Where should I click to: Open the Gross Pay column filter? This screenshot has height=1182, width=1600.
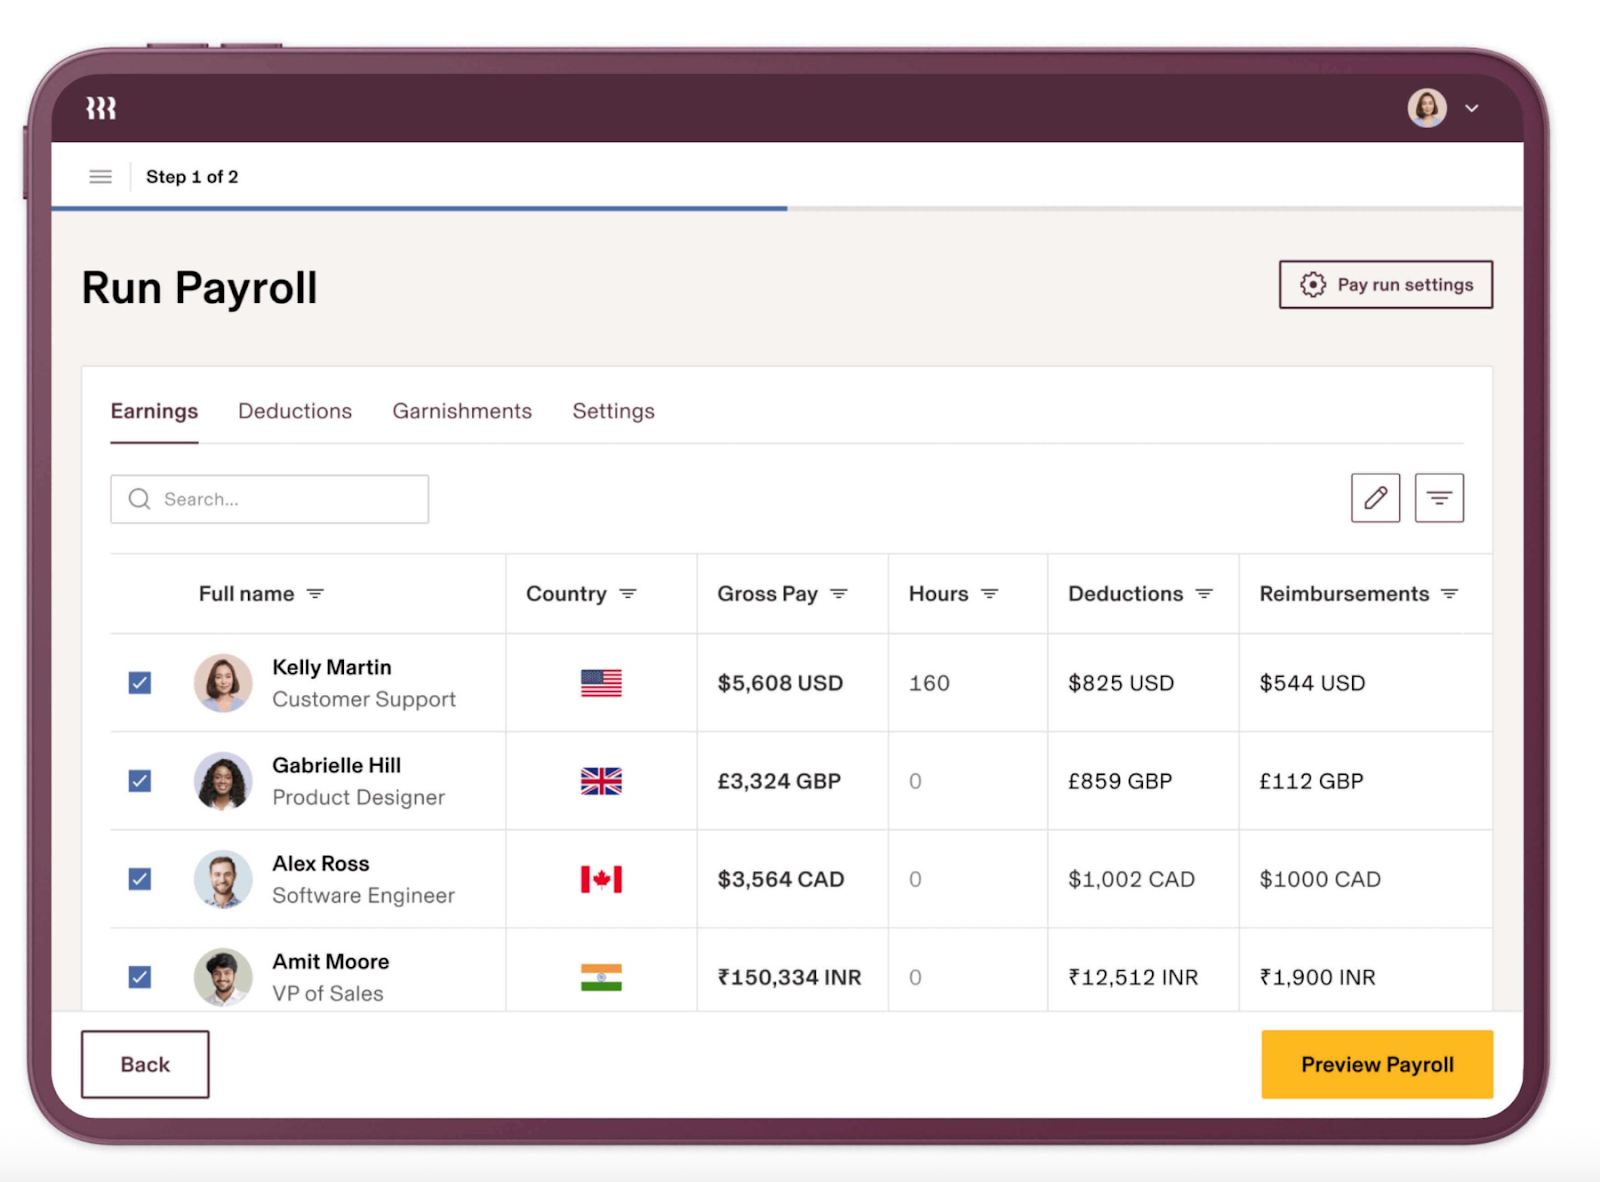838,593
